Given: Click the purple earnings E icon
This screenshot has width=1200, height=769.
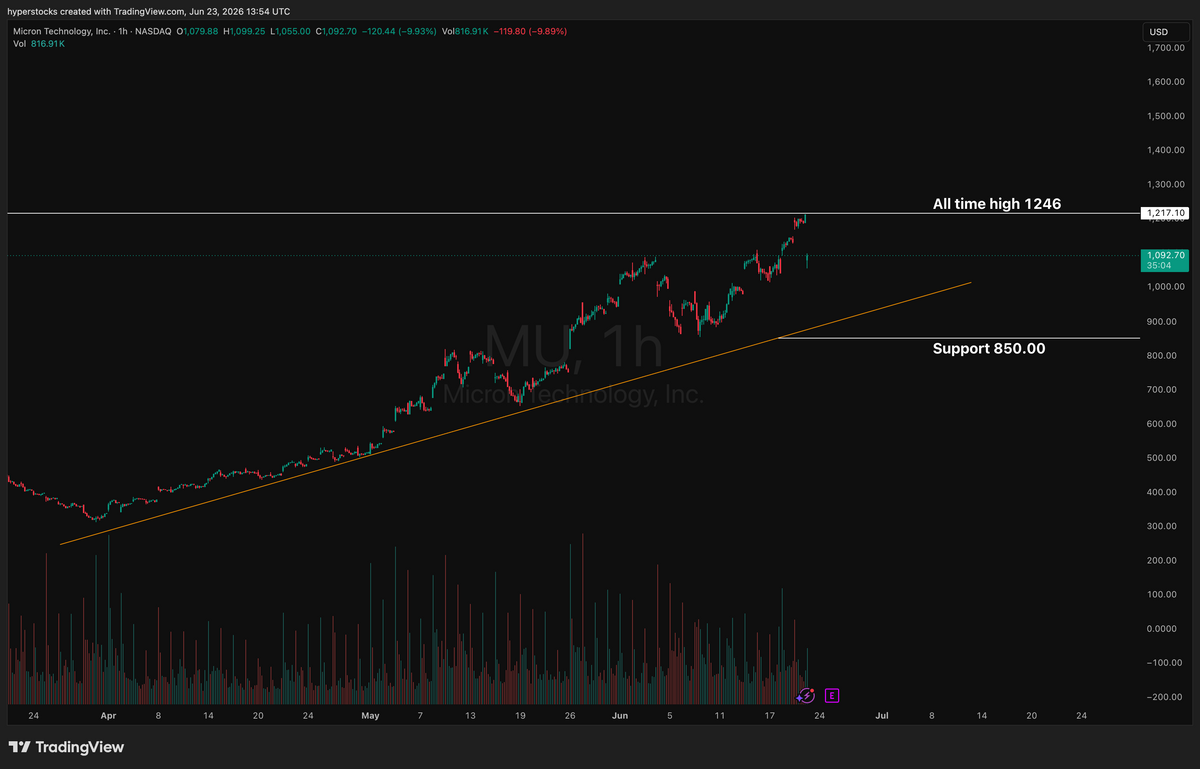Looking at the screenshot, I should point(831,695).
